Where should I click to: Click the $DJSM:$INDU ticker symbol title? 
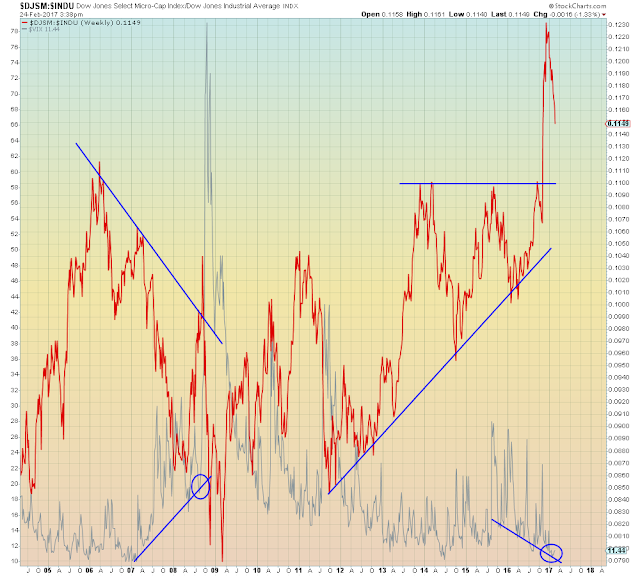click(x=47, y=6)
